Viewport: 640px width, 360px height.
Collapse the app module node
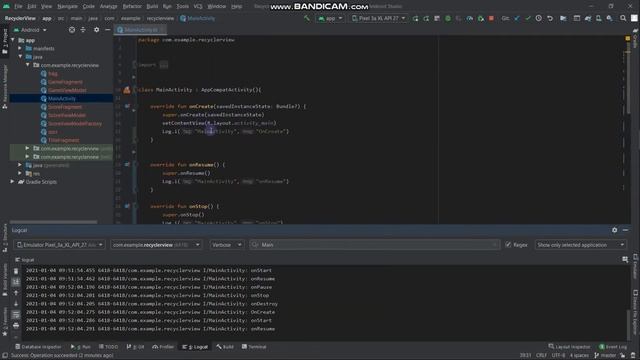pyautogui.click(x=13, y=40)
